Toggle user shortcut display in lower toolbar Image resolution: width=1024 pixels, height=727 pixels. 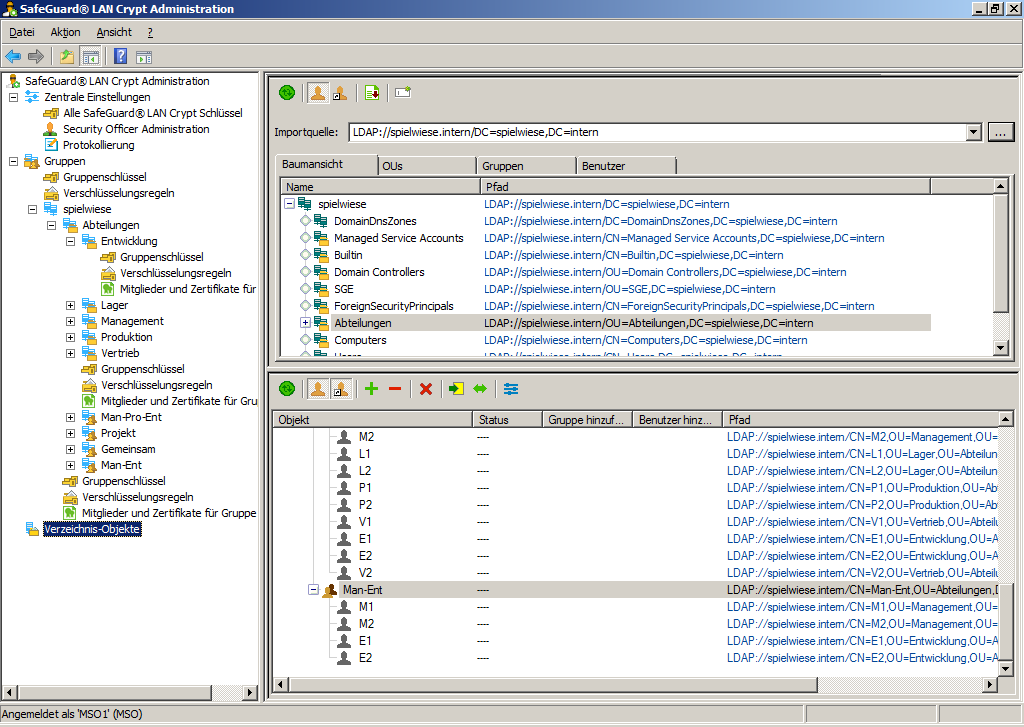[x=341, y=389]
